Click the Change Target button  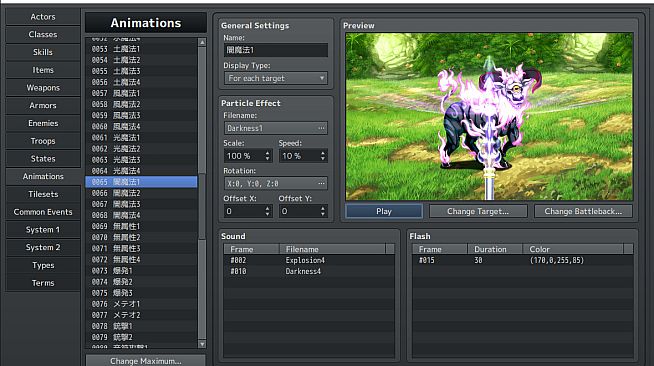click(478, 211)
